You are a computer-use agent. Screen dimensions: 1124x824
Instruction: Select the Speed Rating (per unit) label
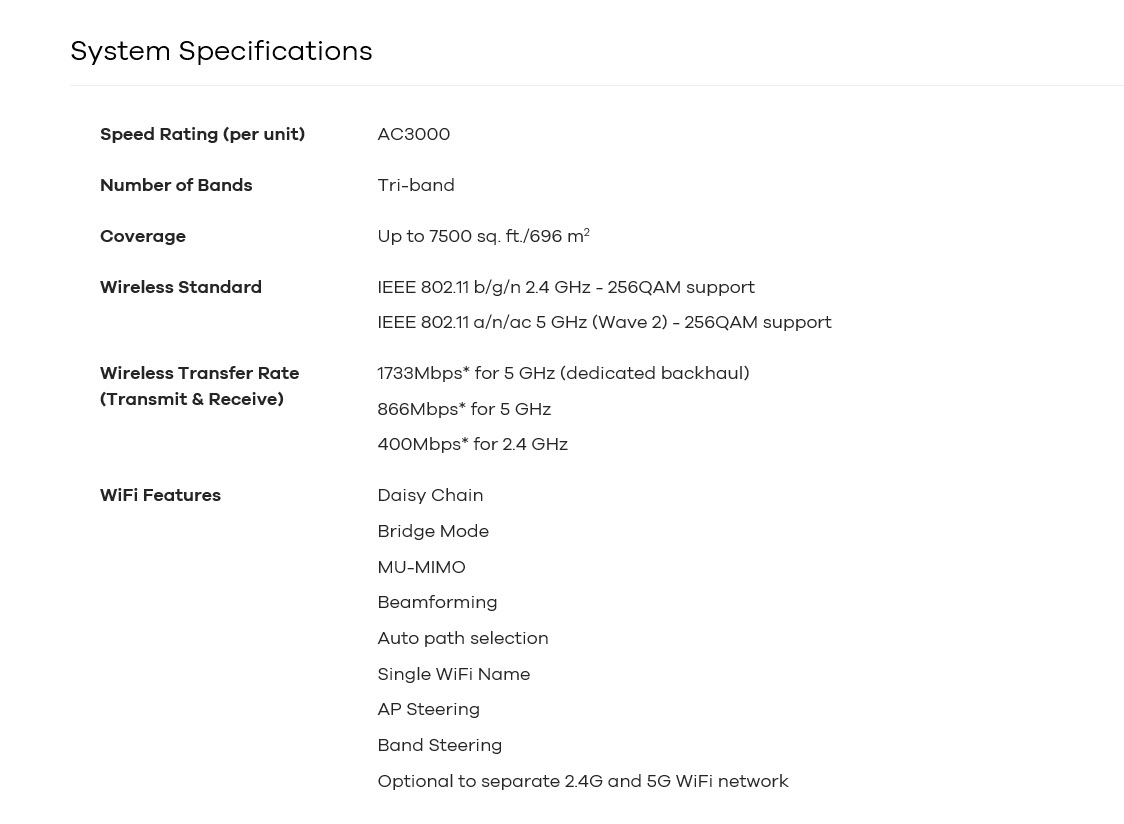point(202,134)
